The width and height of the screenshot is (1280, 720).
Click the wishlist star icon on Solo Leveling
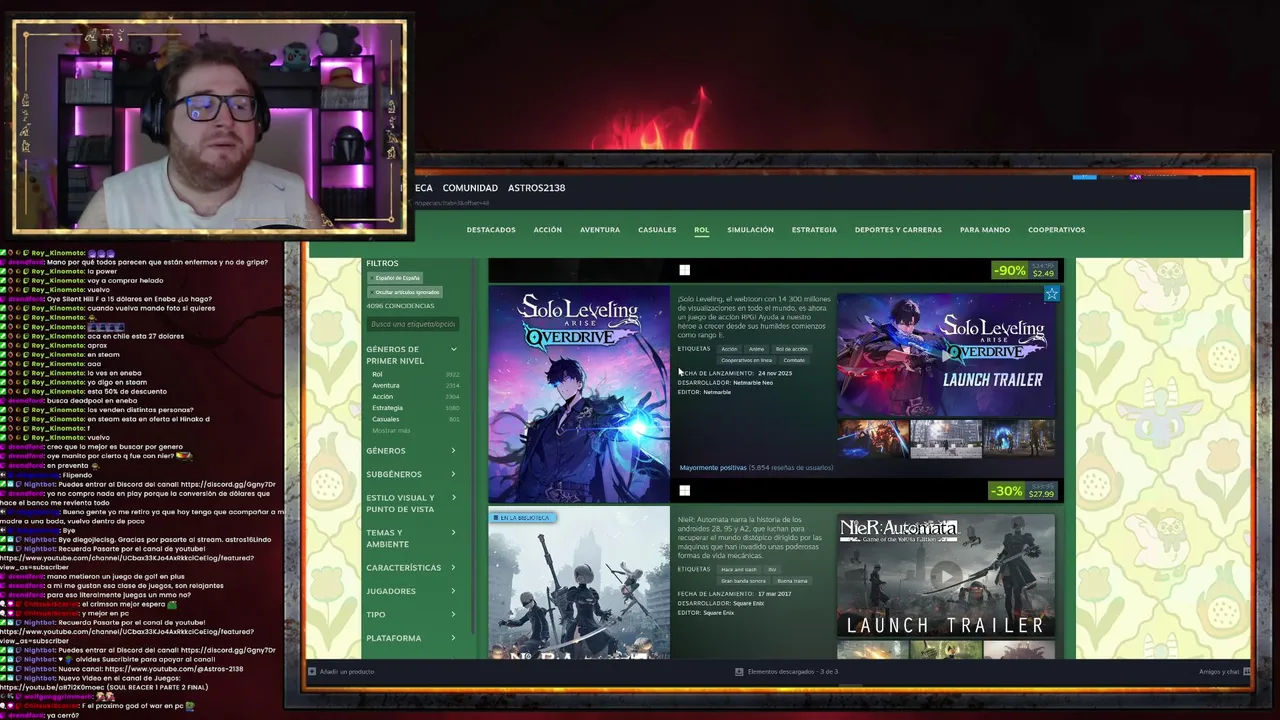coord(1051,294)
